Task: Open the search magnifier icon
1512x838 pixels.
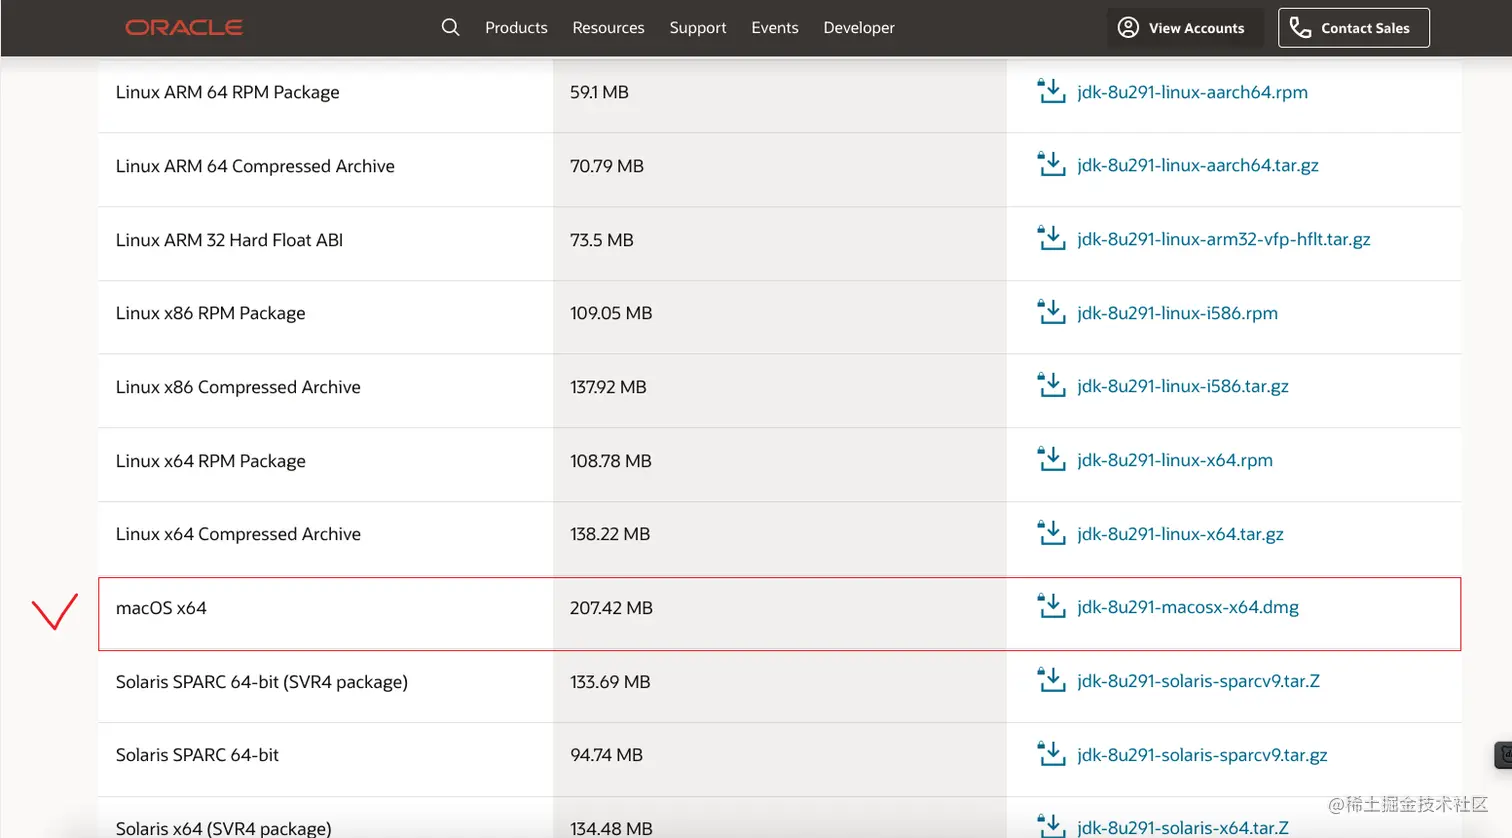Action: click(451, 27)
